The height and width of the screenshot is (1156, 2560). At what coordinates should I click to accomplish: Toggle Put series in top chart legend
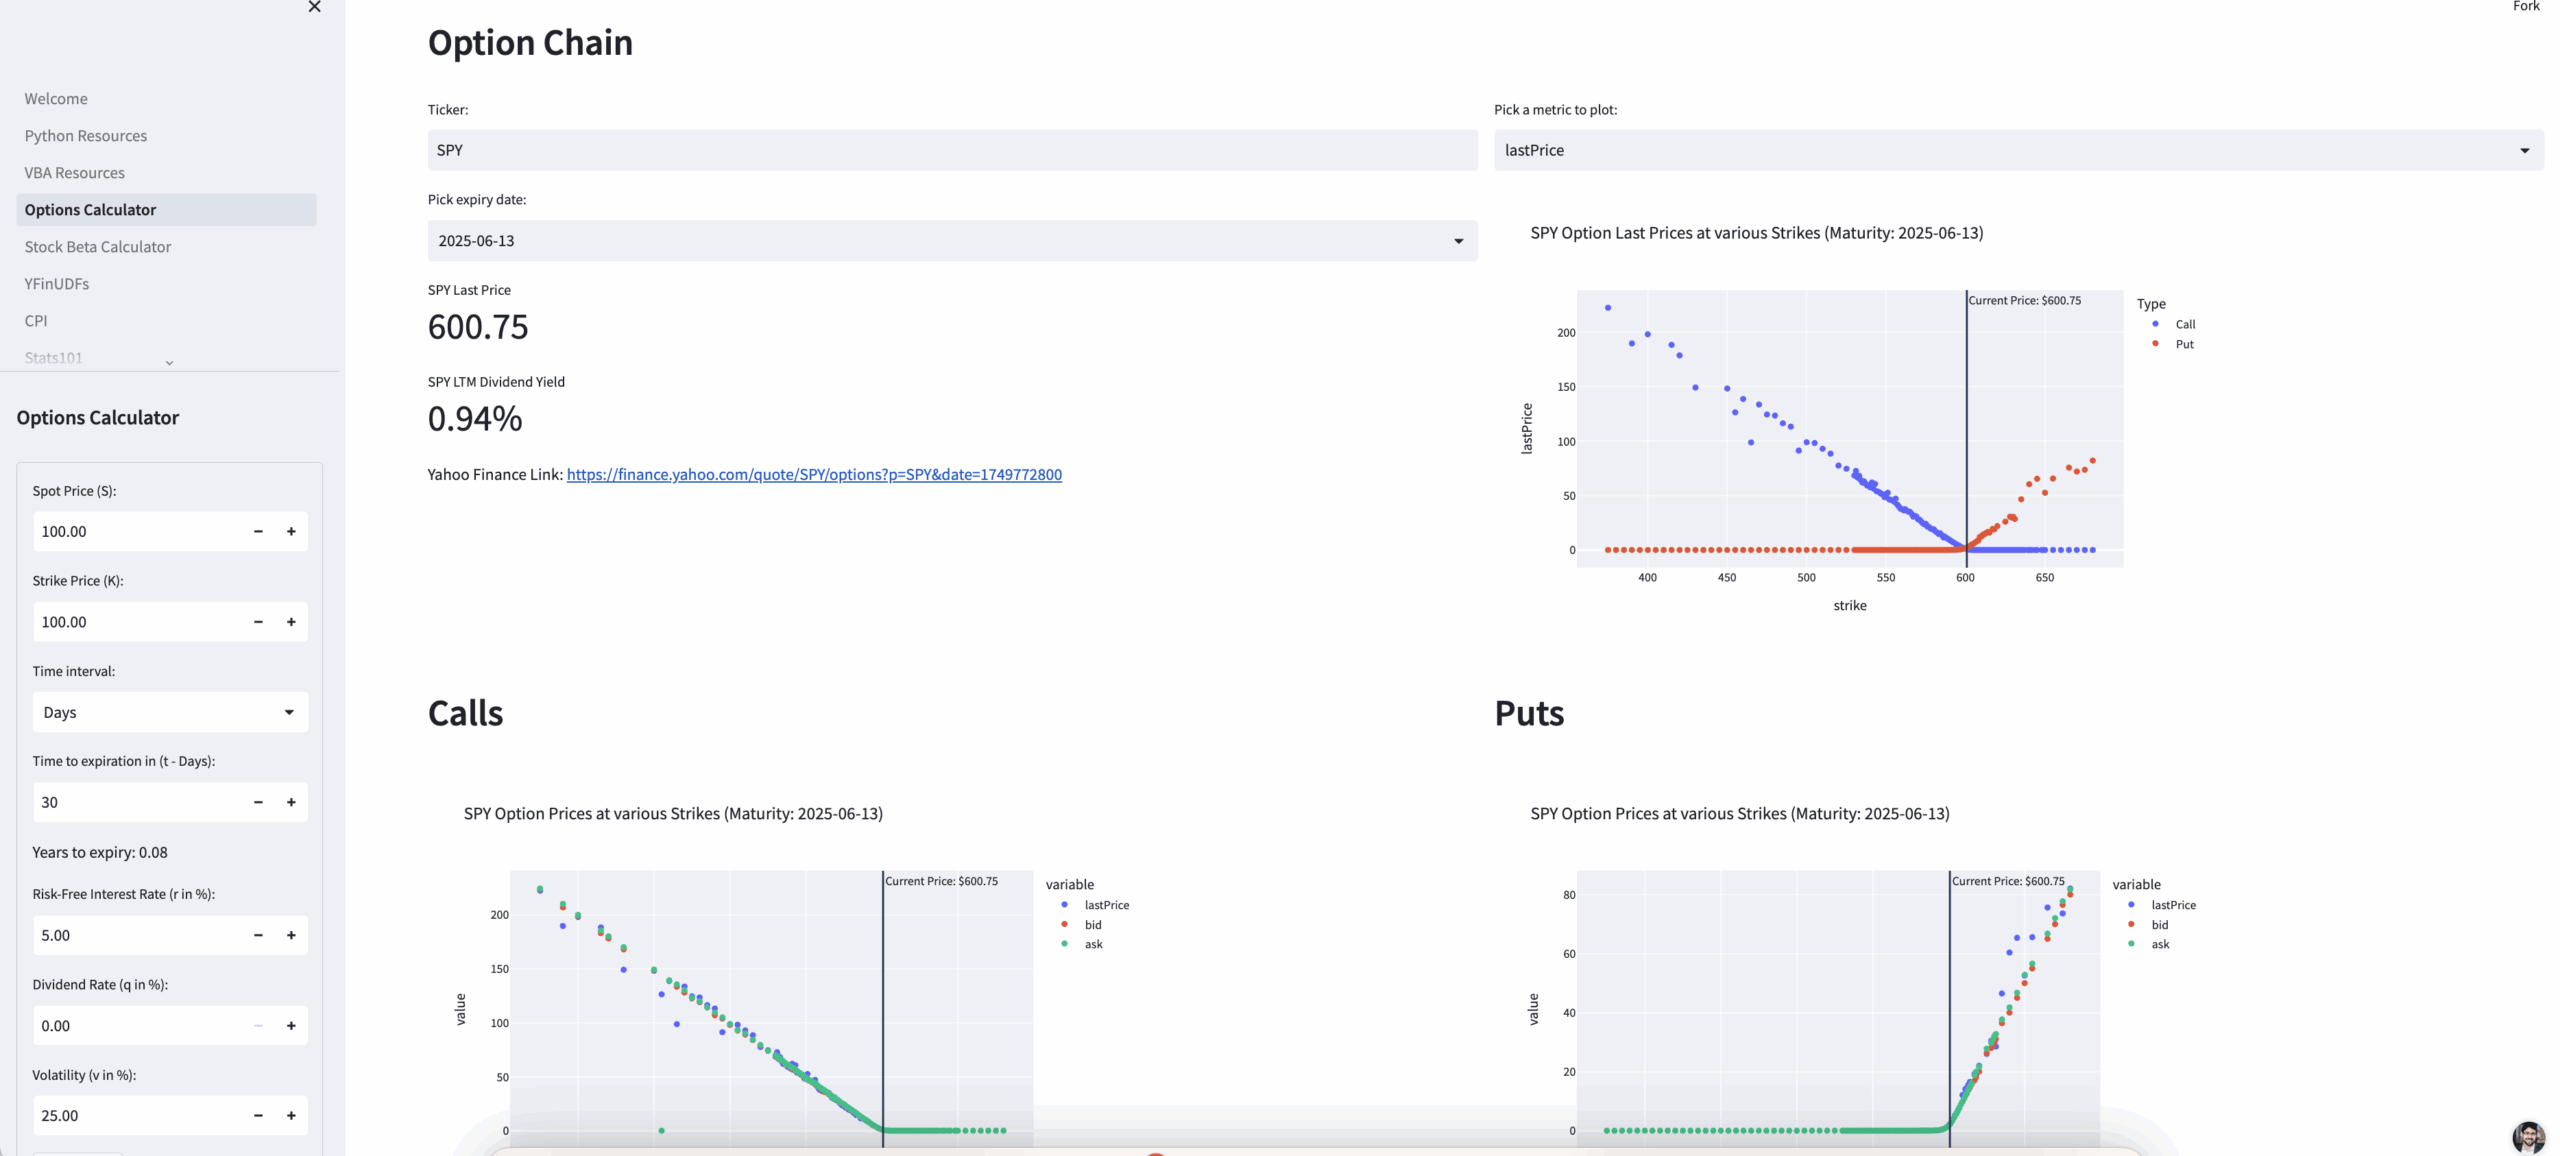pos(2183,344)
